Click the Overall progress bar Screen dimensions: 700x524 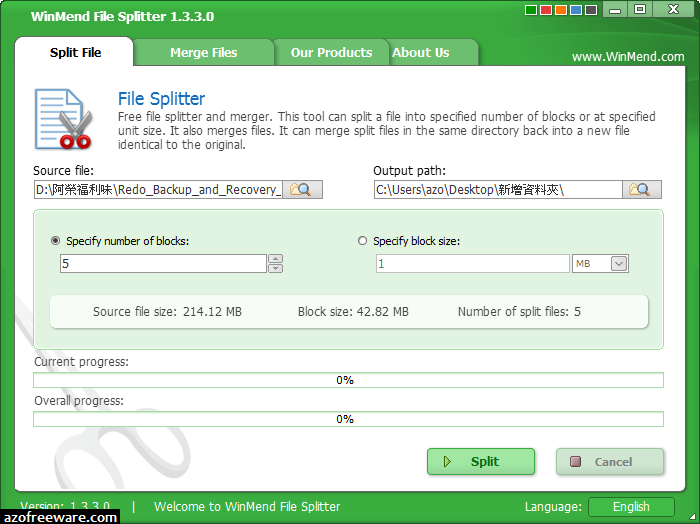pos(348,419)
